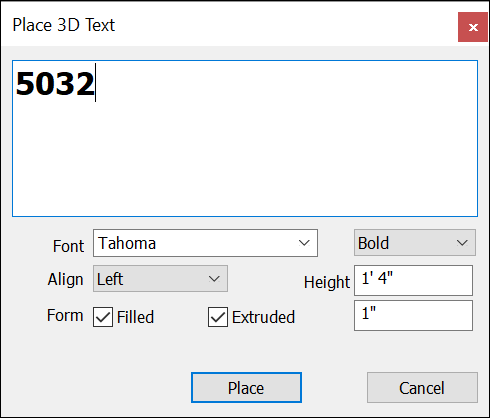Screen dimensions: 490x418
Task: Close the Place 3D Text dialog
Action: pos(473,27)
